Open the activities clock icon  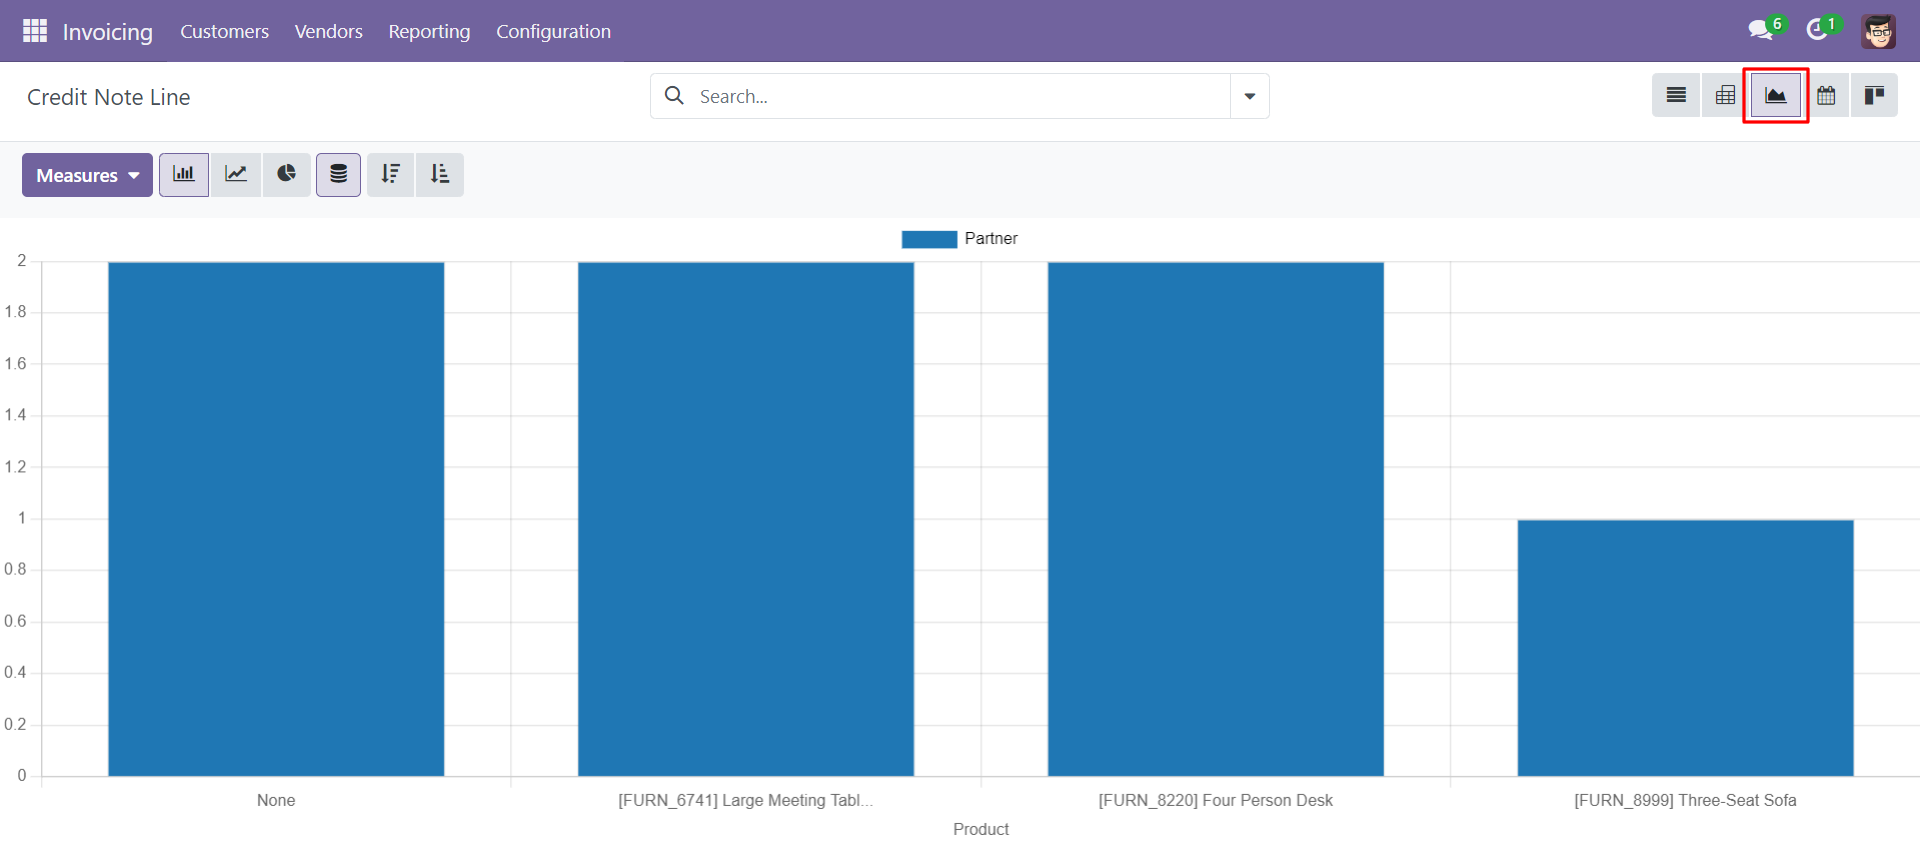coord(1817,31)
